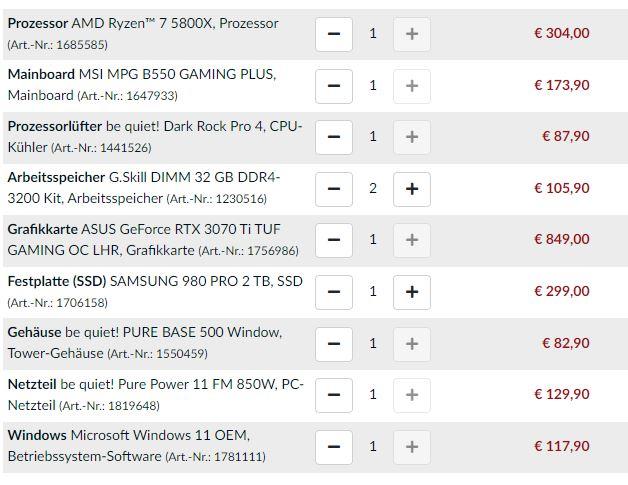Click minus for Pure Power 11 power supply
Image resolution: width=628 pixels, height=485 pixels.
[x=334, y=395]
